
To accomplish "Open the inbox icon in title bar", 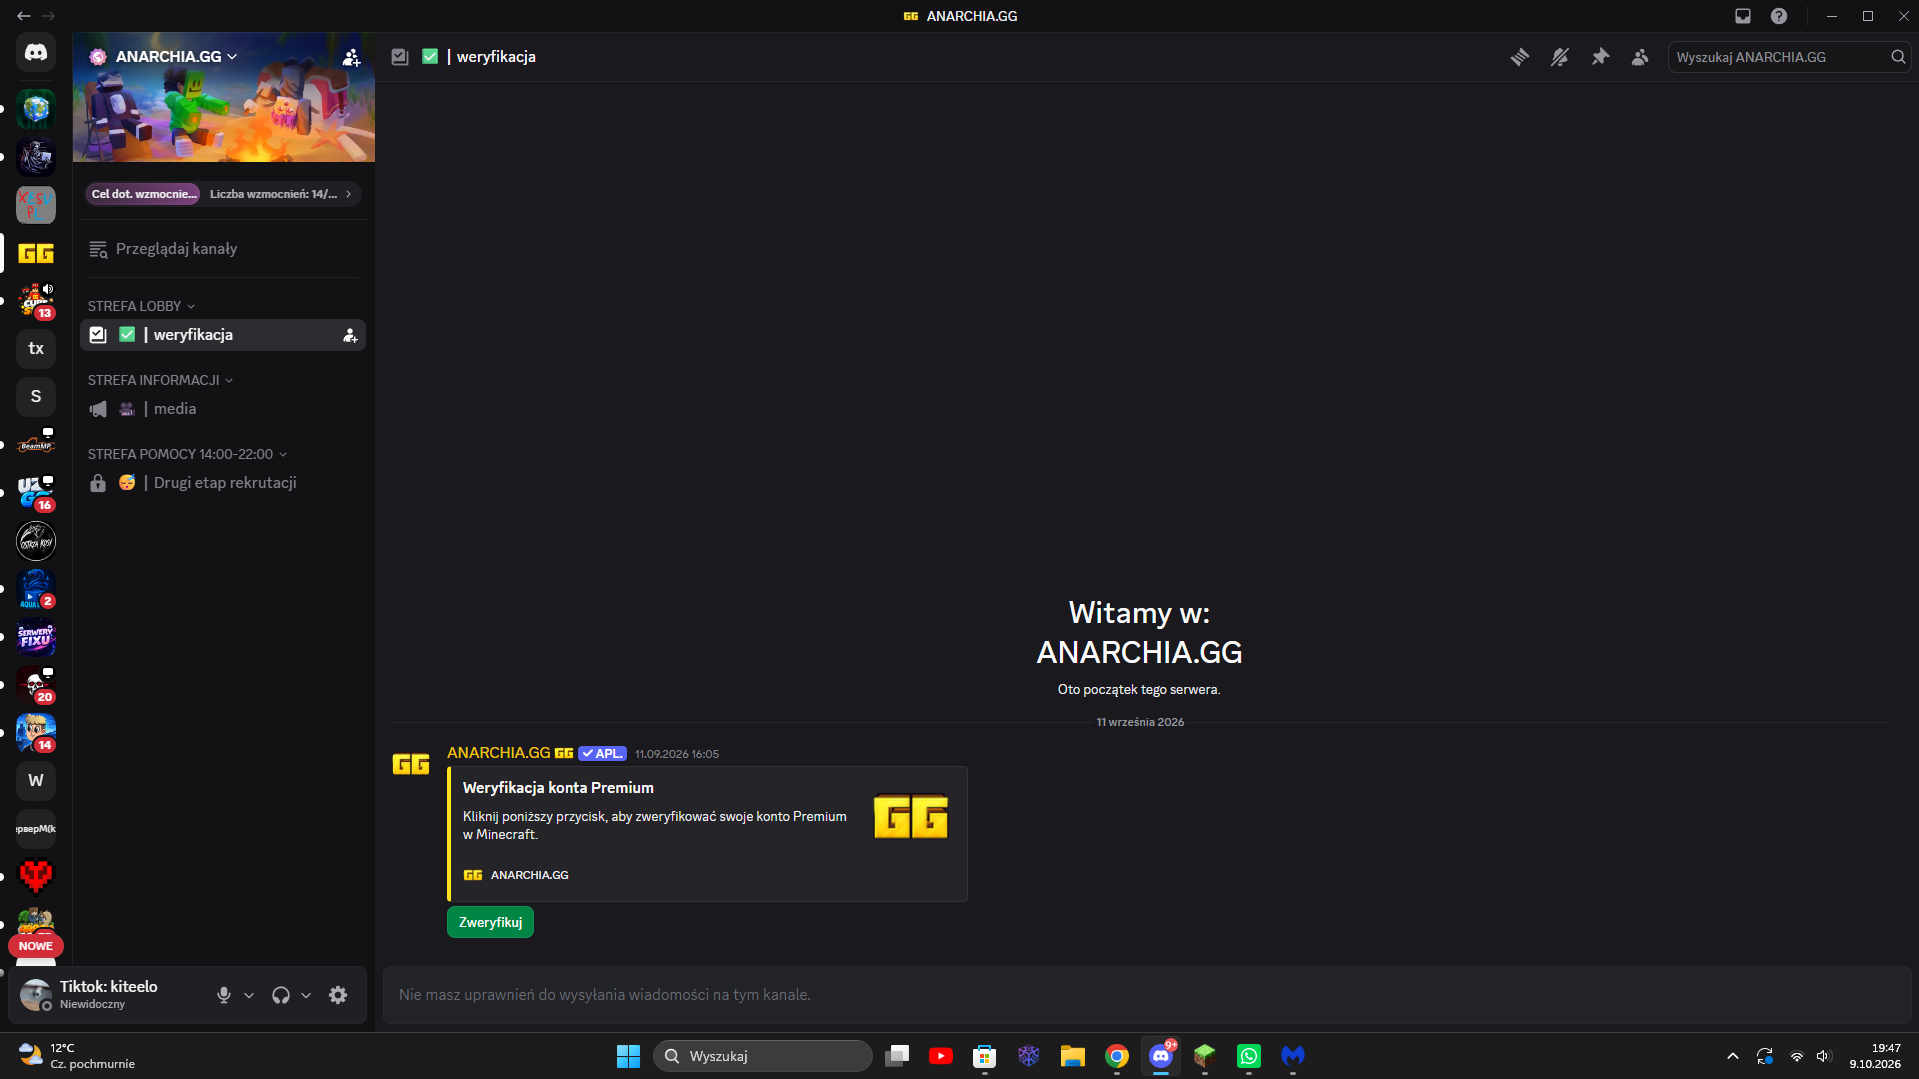I will pyautogui.click(x=1743, y=16).
